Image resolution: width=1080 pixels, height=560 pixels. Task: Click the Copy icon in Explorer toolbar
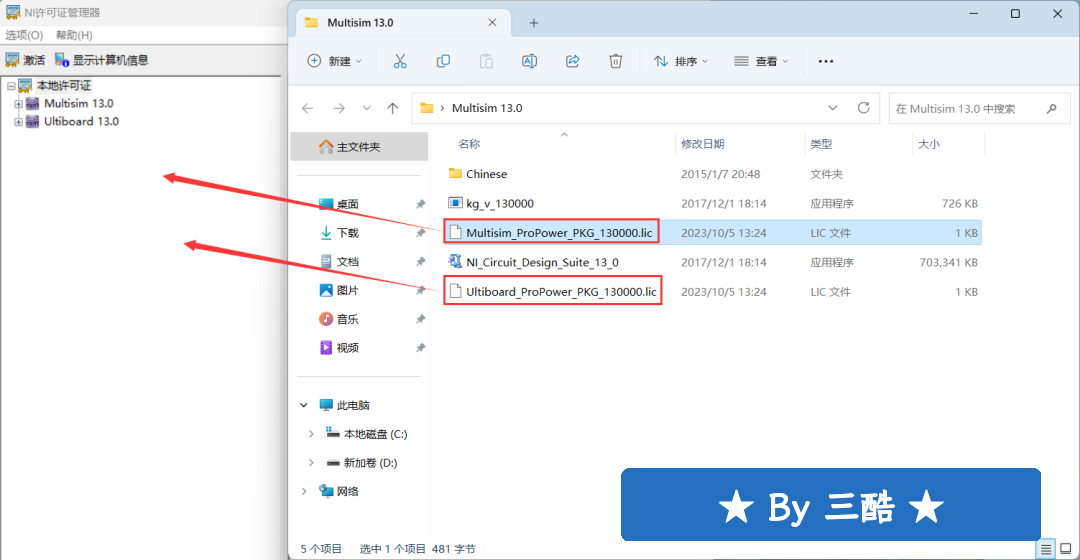[443, 61]
